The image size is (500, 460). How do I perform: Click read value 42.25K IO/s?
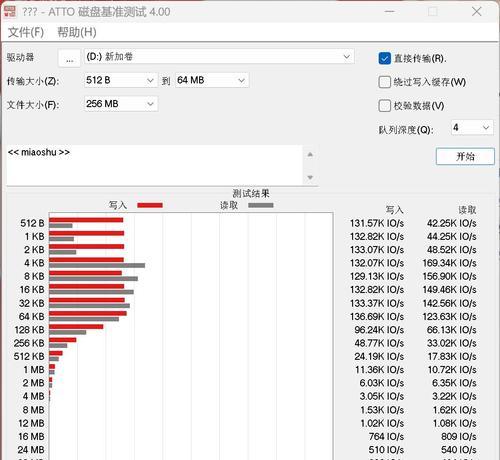[452, 223]
